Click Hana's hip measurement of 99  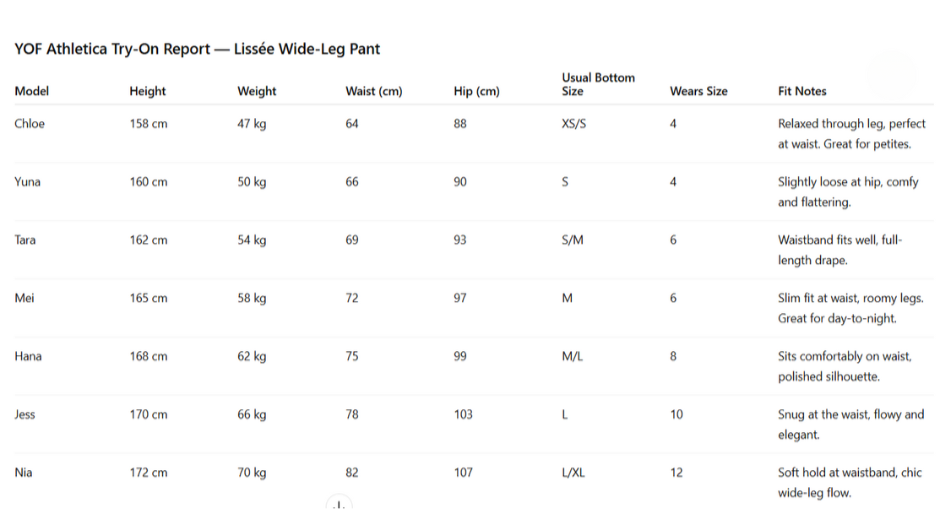pos(460,356)
